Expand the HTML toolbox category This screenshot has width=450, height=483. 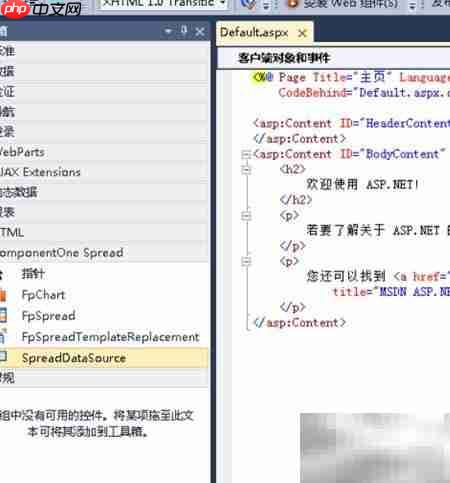coord(104,232)
